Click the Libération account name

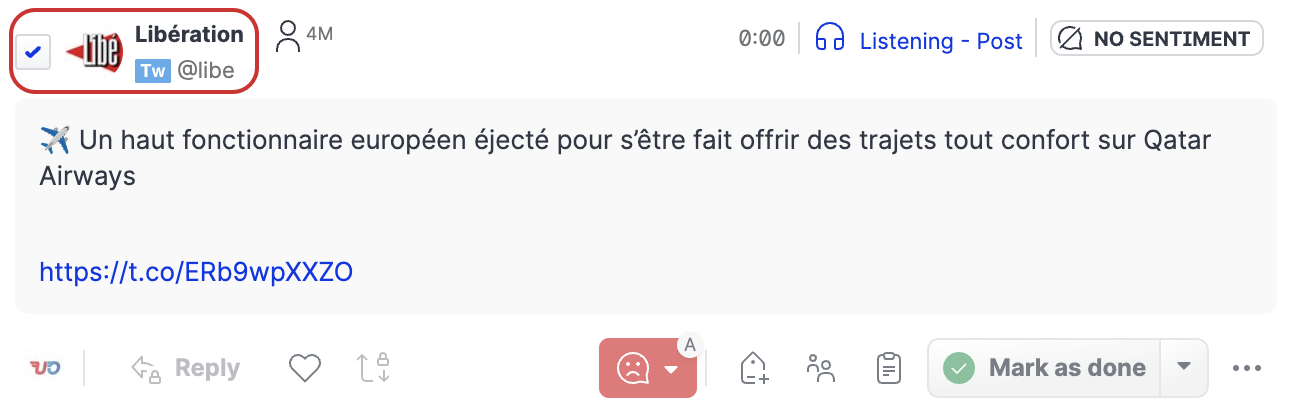(x=189, y=34)
